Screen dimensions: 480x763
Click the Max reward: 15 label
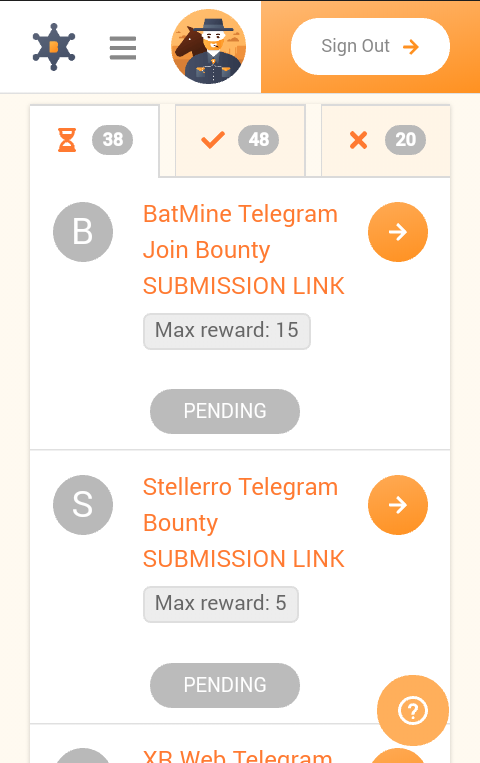point(227,331)
